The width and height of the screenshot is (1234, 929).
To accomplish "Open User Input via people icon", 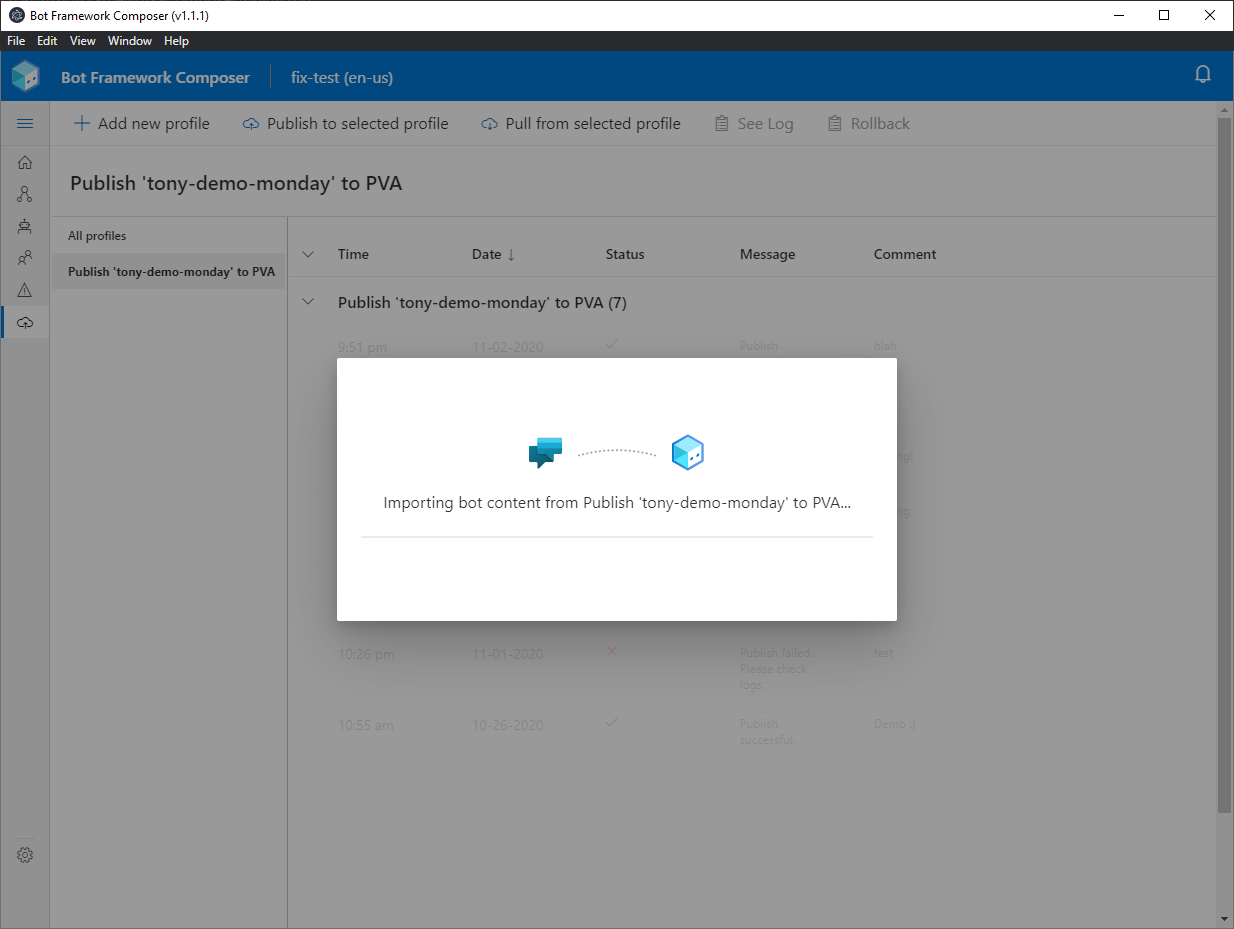I will pyautogui.click(x=25, y=258).
